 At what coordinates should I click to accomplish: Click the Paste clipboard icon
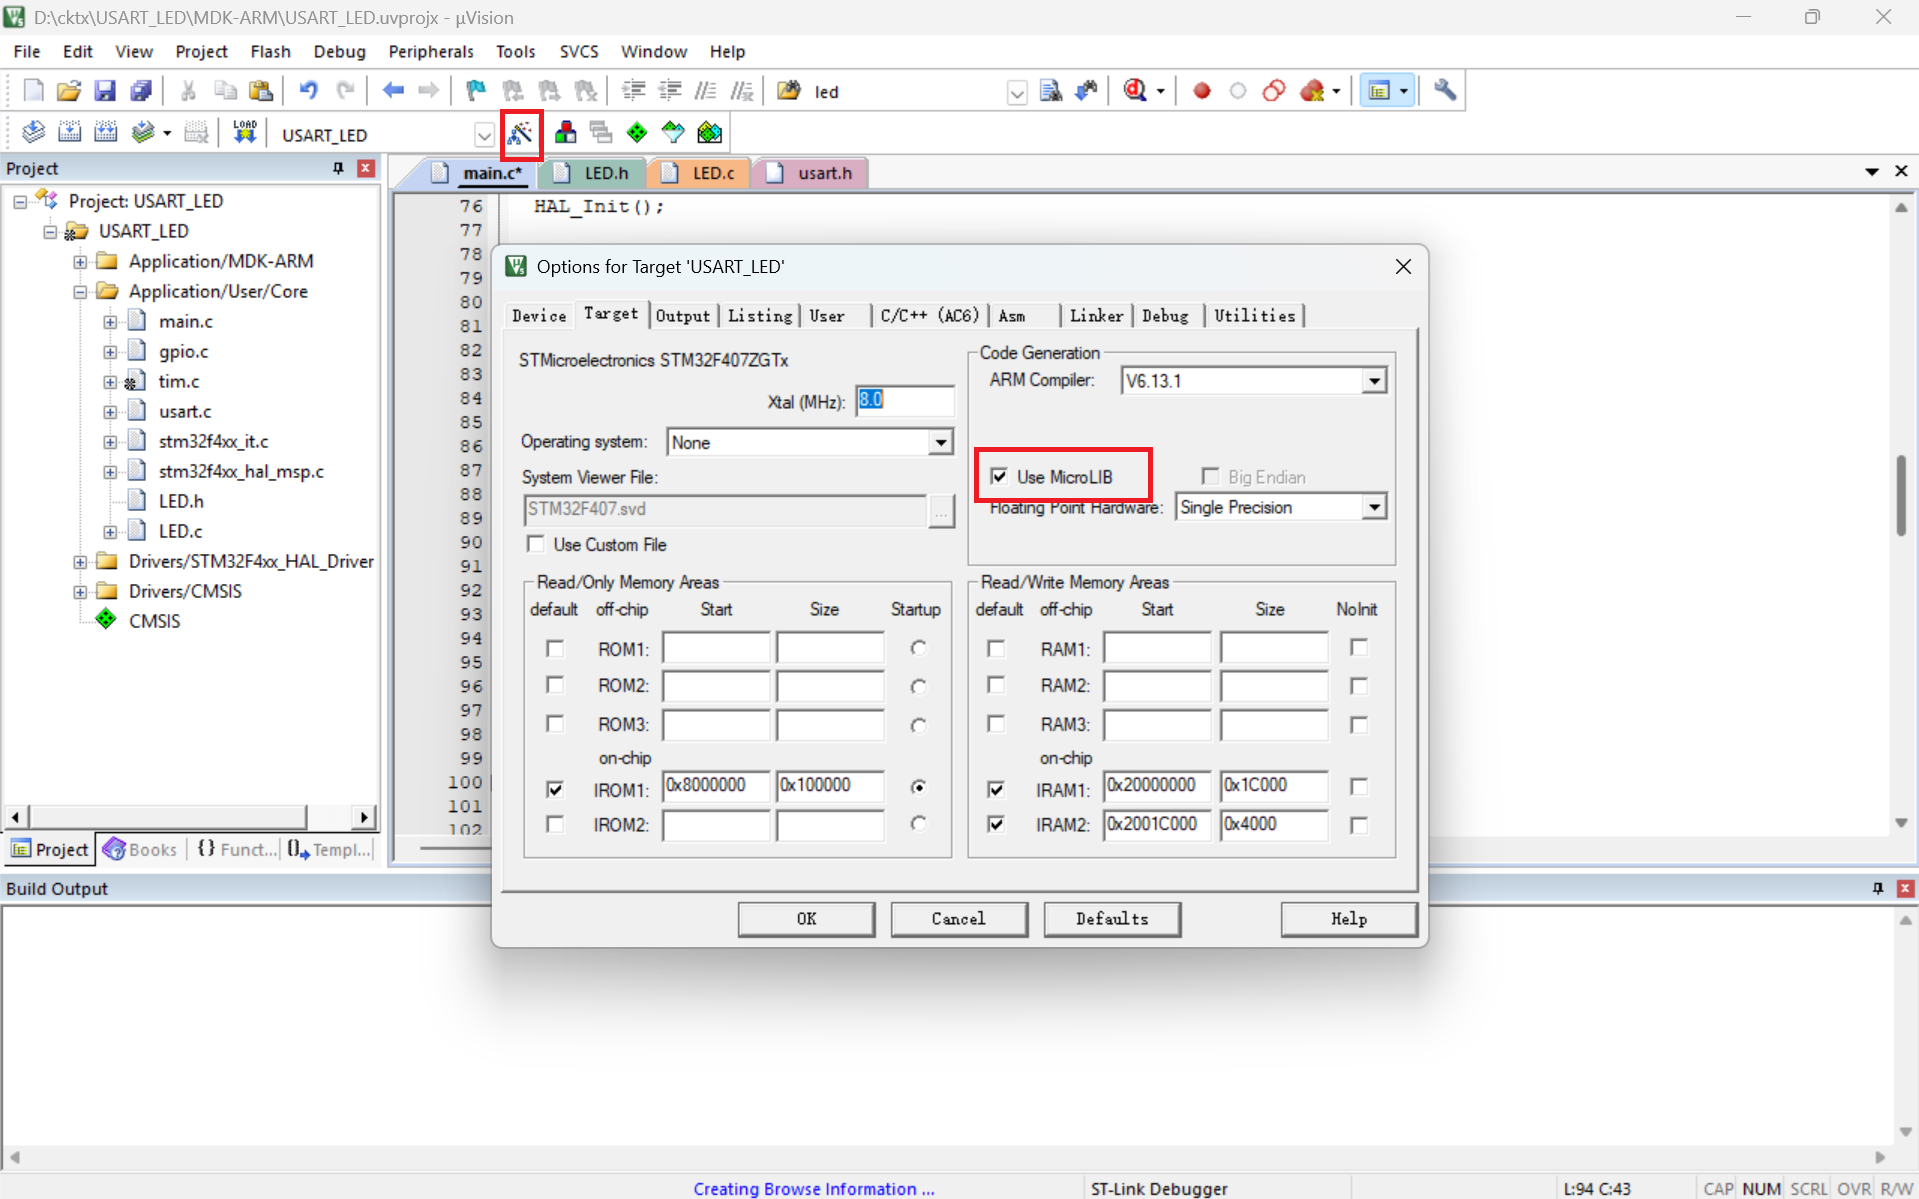coord(261,91)
